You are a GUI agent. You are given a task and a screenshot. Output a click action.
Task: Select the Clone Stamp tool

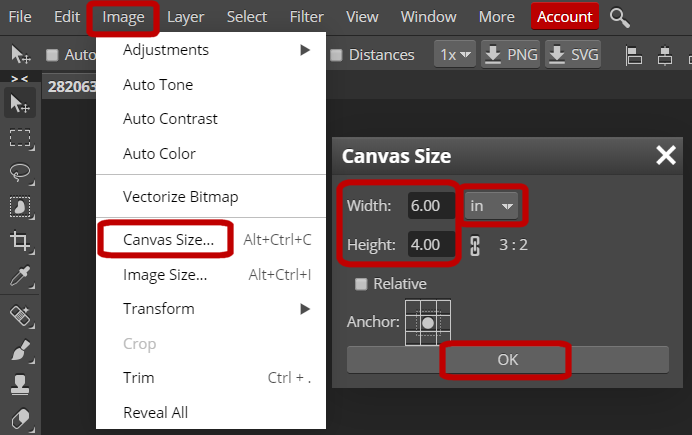pos(20,385)
